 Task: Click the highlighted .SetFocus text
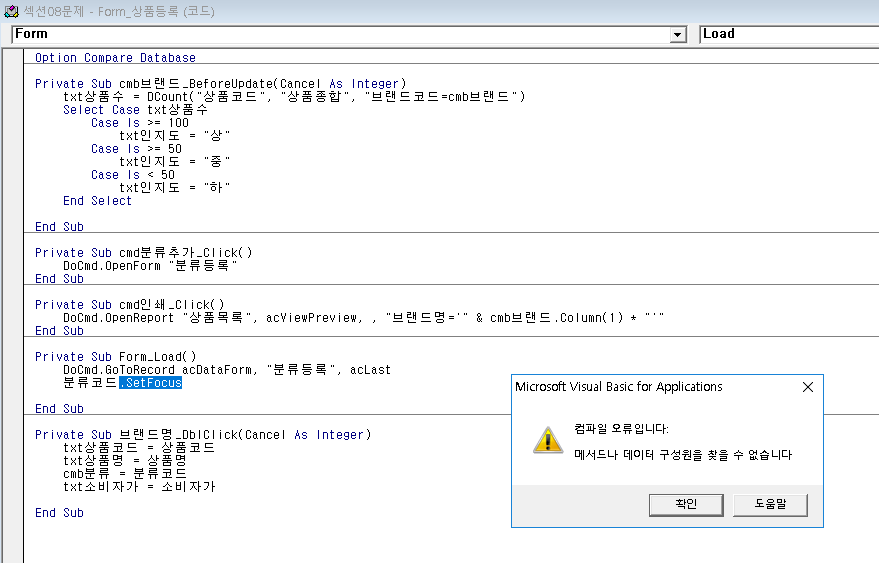click(x=150, y=383)
